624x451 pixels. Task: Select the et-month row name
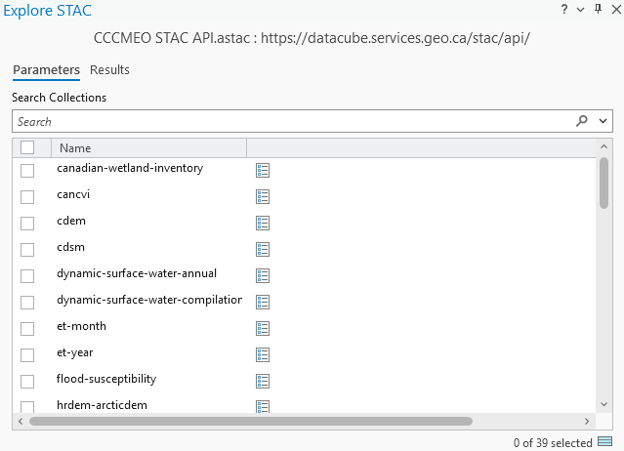(x=81, y=326)
